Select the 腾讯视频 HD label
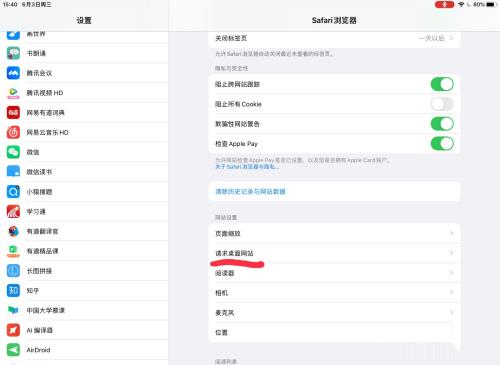The image size is (500, 365). click(x=45, y=93)
